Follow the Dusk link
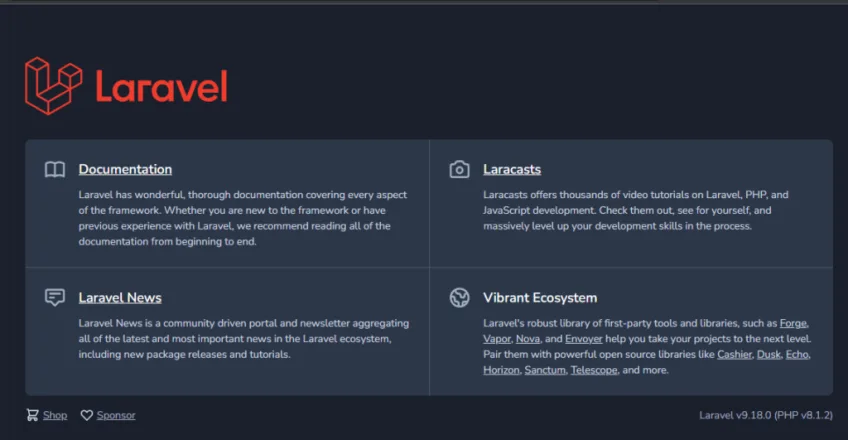848x440 pixels. [x=768, y=355]
